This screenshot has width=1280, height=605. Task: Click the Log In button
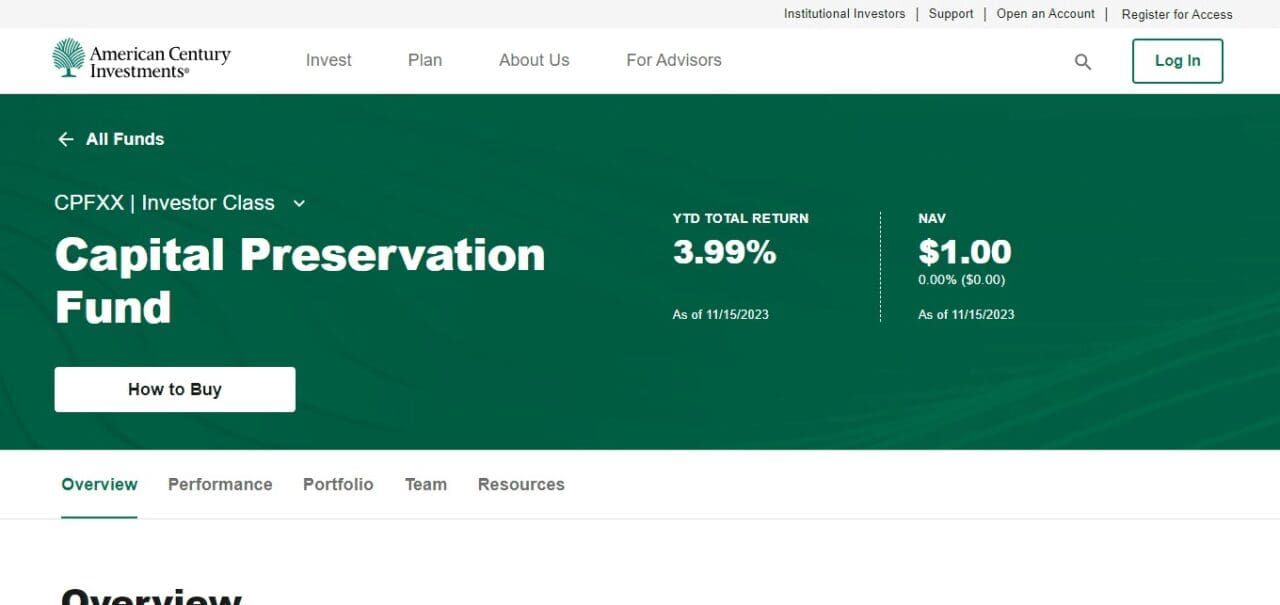click(x=1177, y=61)
